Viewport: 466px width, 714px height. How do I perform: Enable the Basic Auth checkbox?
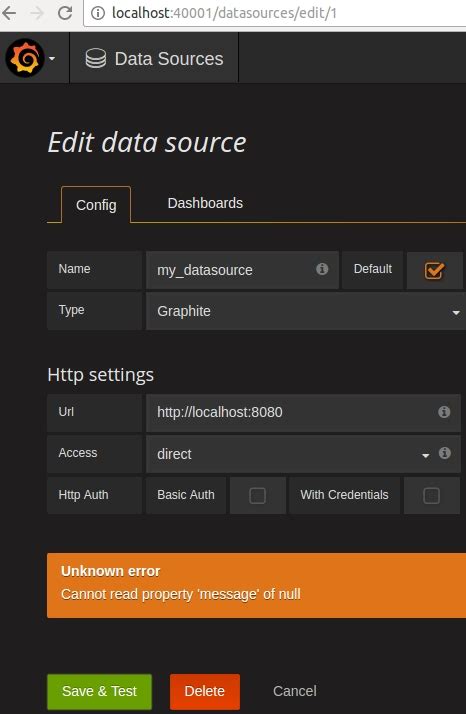[257, 495]
